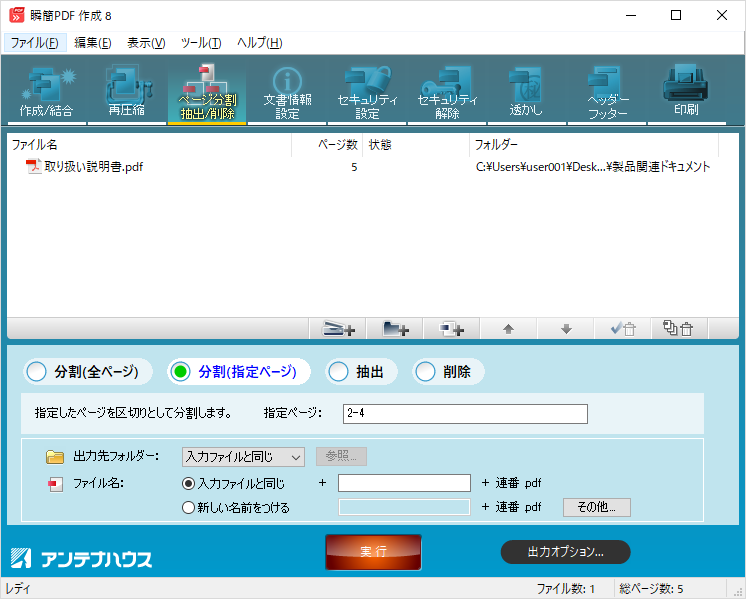Minimize the 瞬簡PDF window
Screen dimensions: 746x599
tap(631, 15)
